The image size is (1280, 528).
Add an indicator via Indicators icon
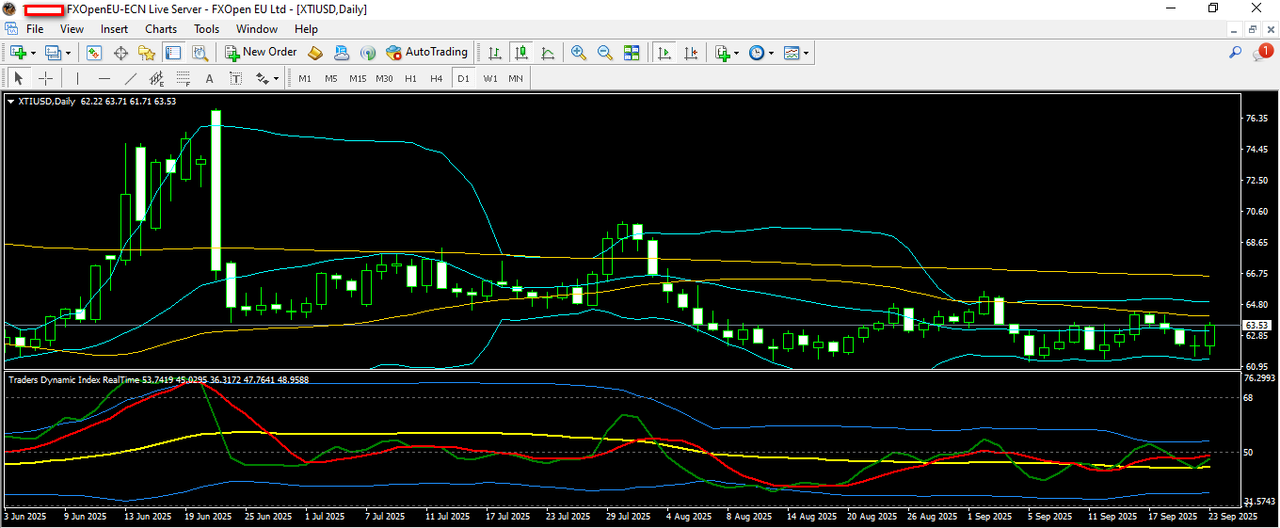(722, 52)
